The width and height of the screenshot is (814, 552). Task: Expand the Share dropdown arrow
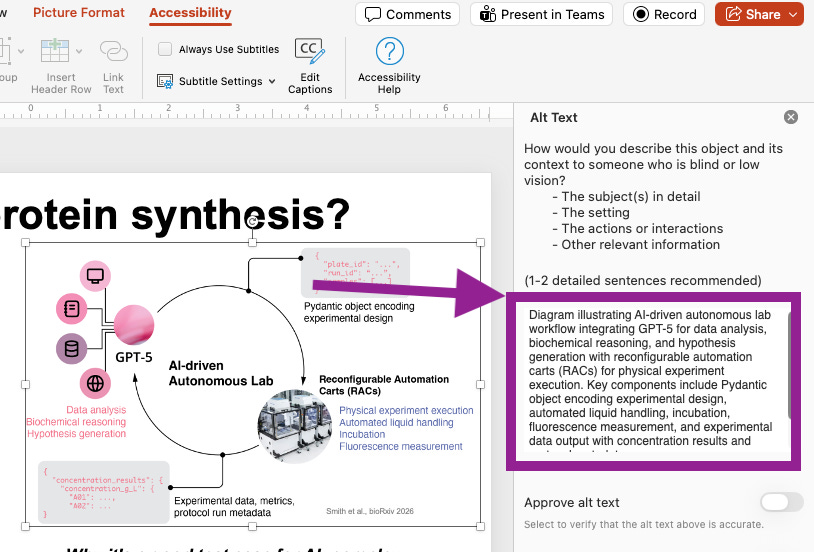pos(794,15)
